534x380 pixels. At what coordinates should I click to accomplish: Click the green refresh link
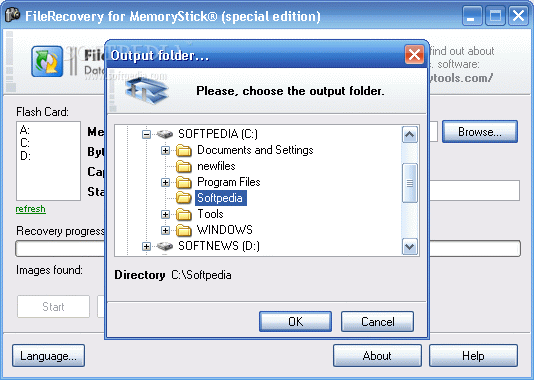[x=31, y=209]
